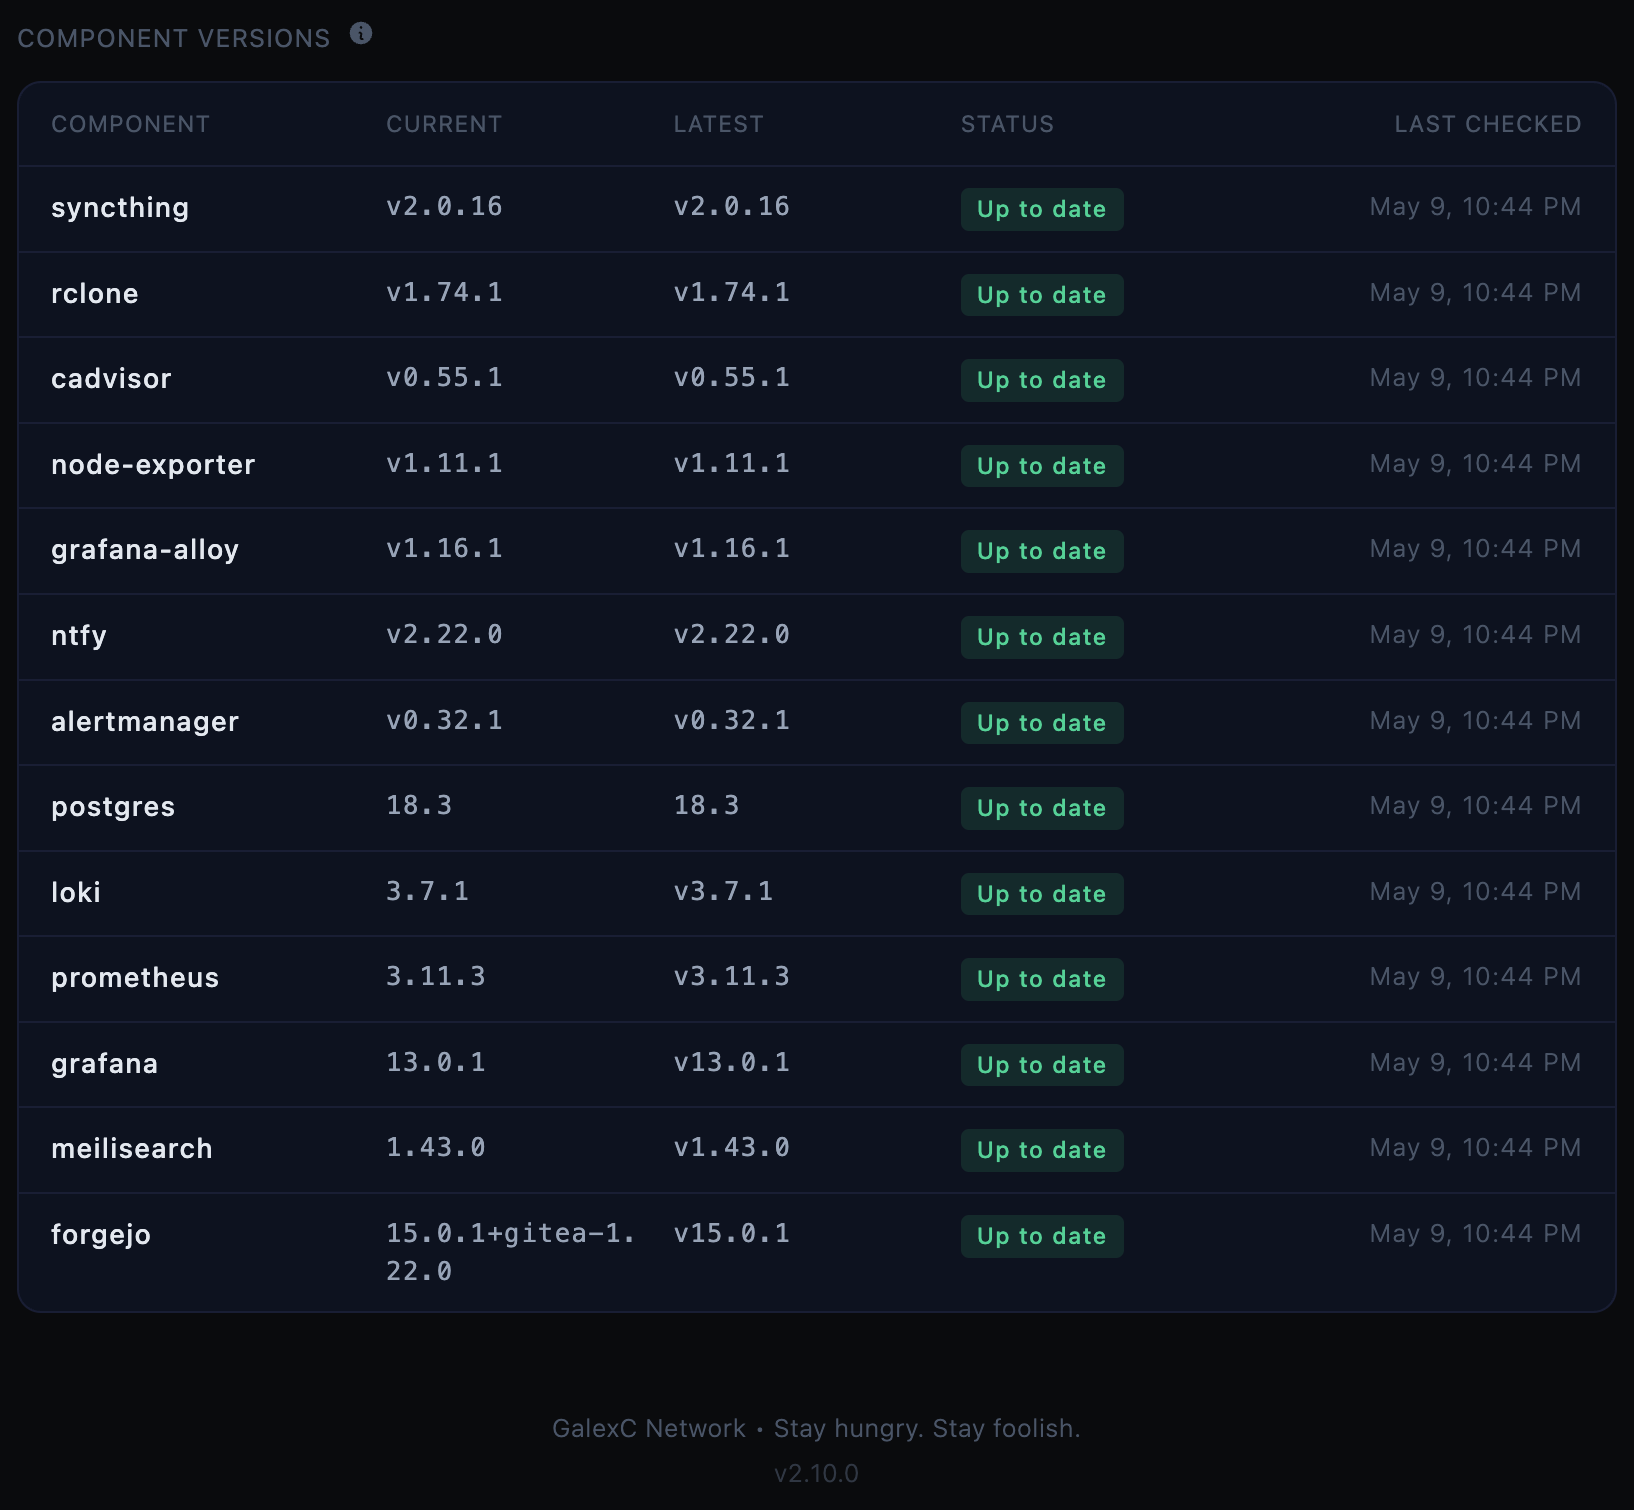This screenshot has height=1510, width=1634.
Task: Select the loki component name
Action: click(x=76, y=893)
